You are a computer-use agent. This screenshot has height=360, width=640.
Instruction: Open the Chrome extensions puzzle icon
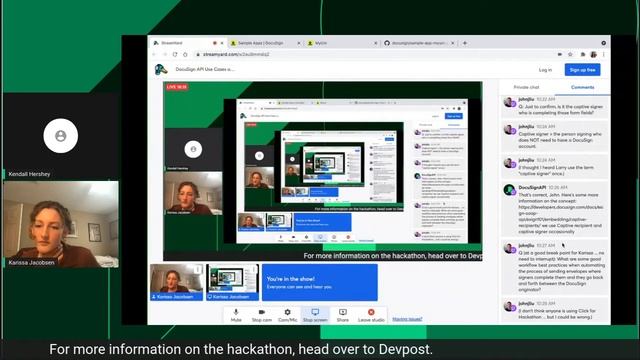pyautogui.click(x=583, y=54)
